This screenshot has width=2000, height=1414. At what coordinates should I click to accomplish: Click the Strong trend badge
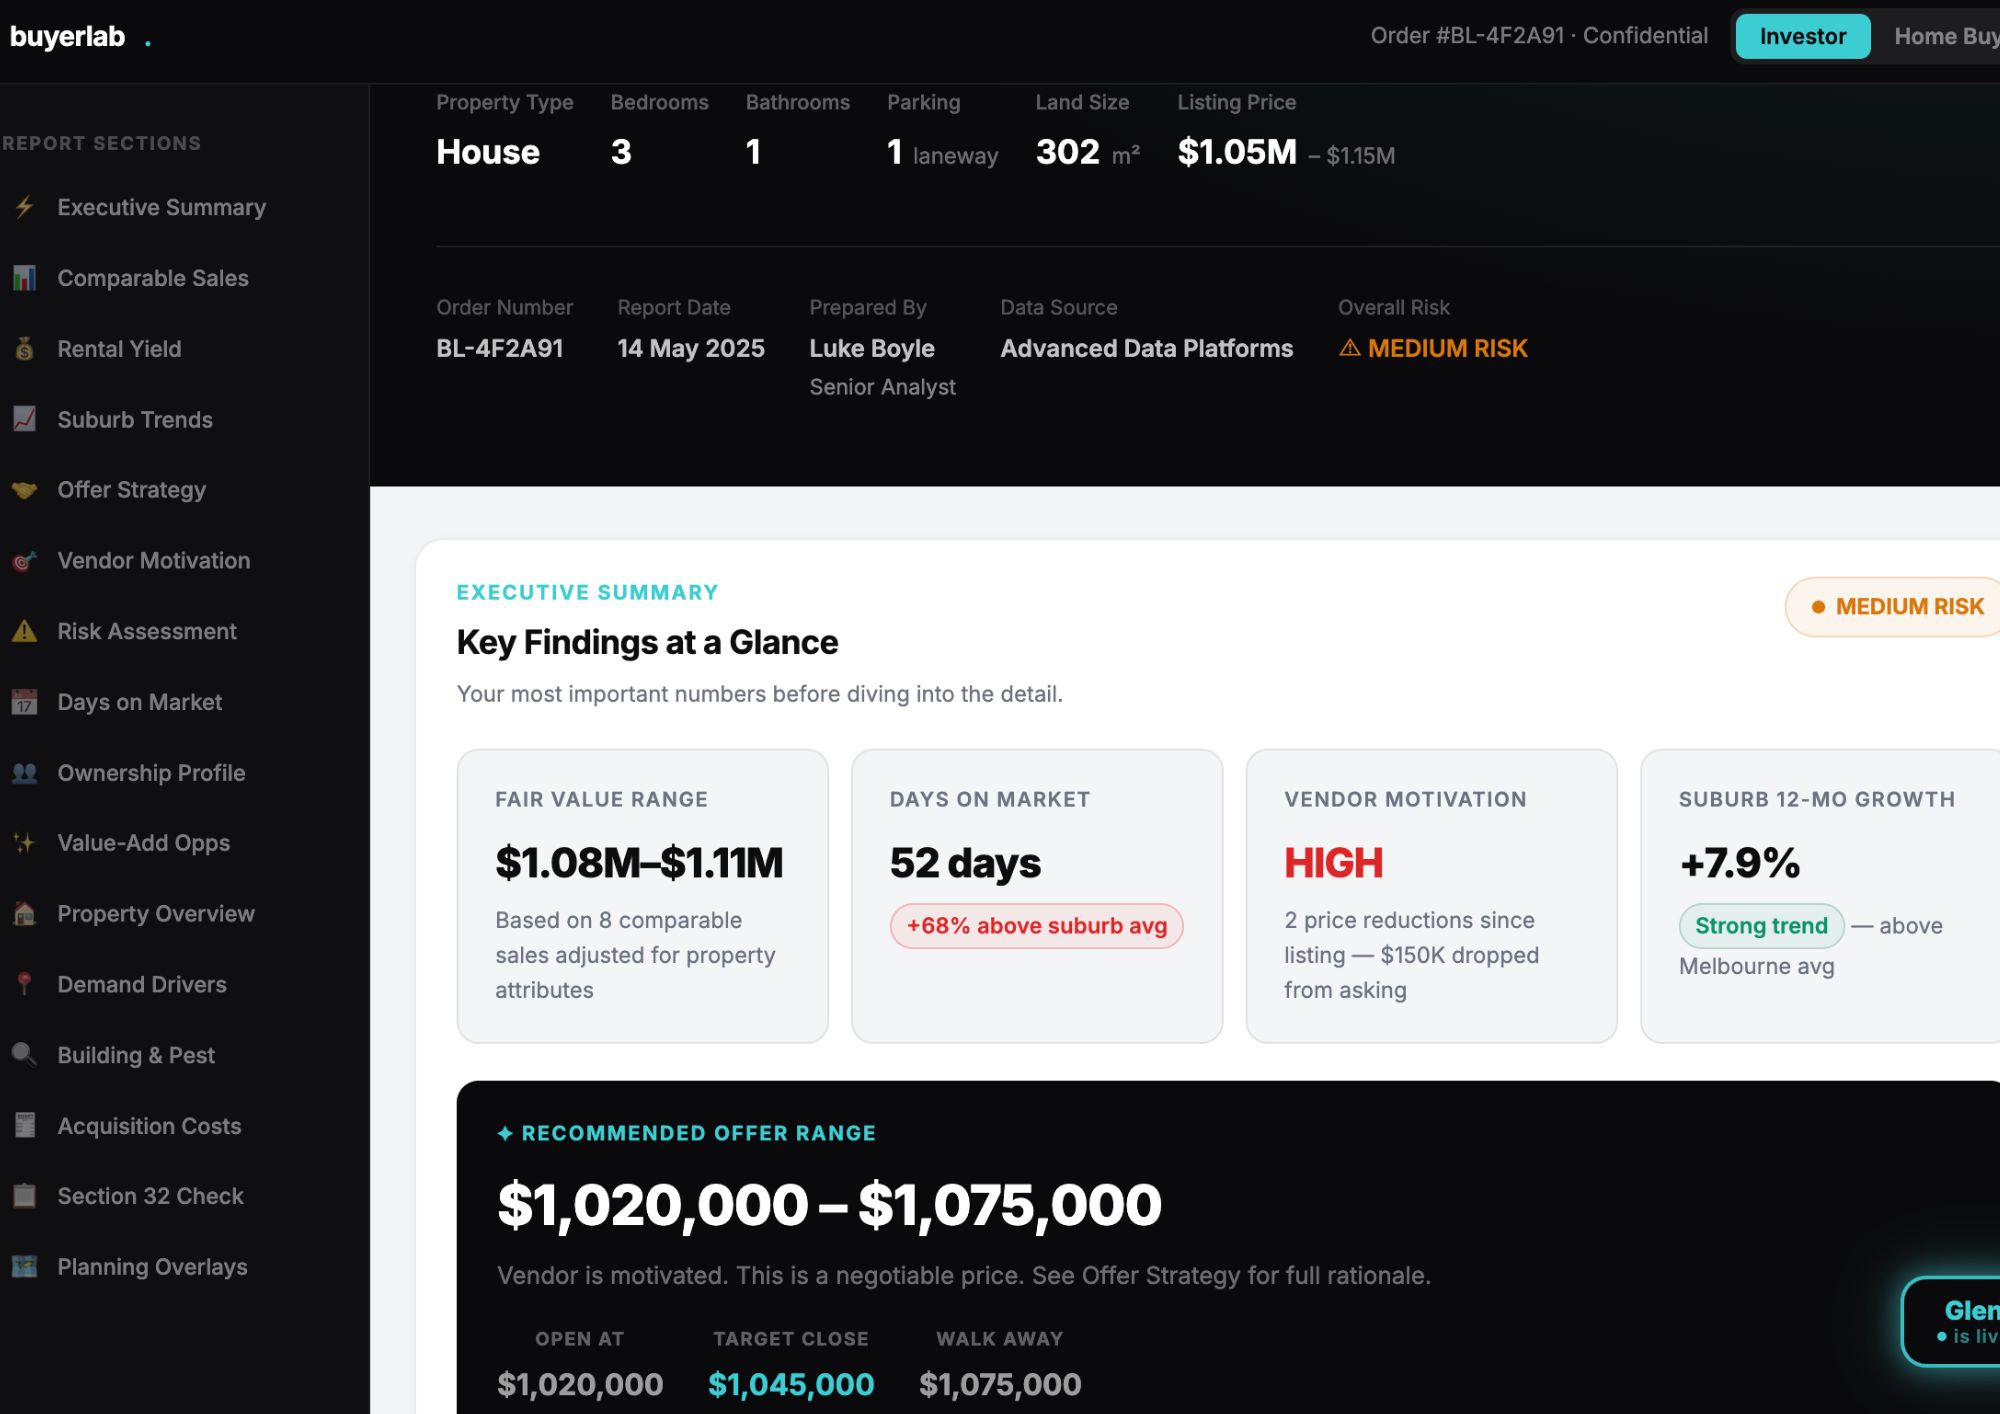[1761, 926]
